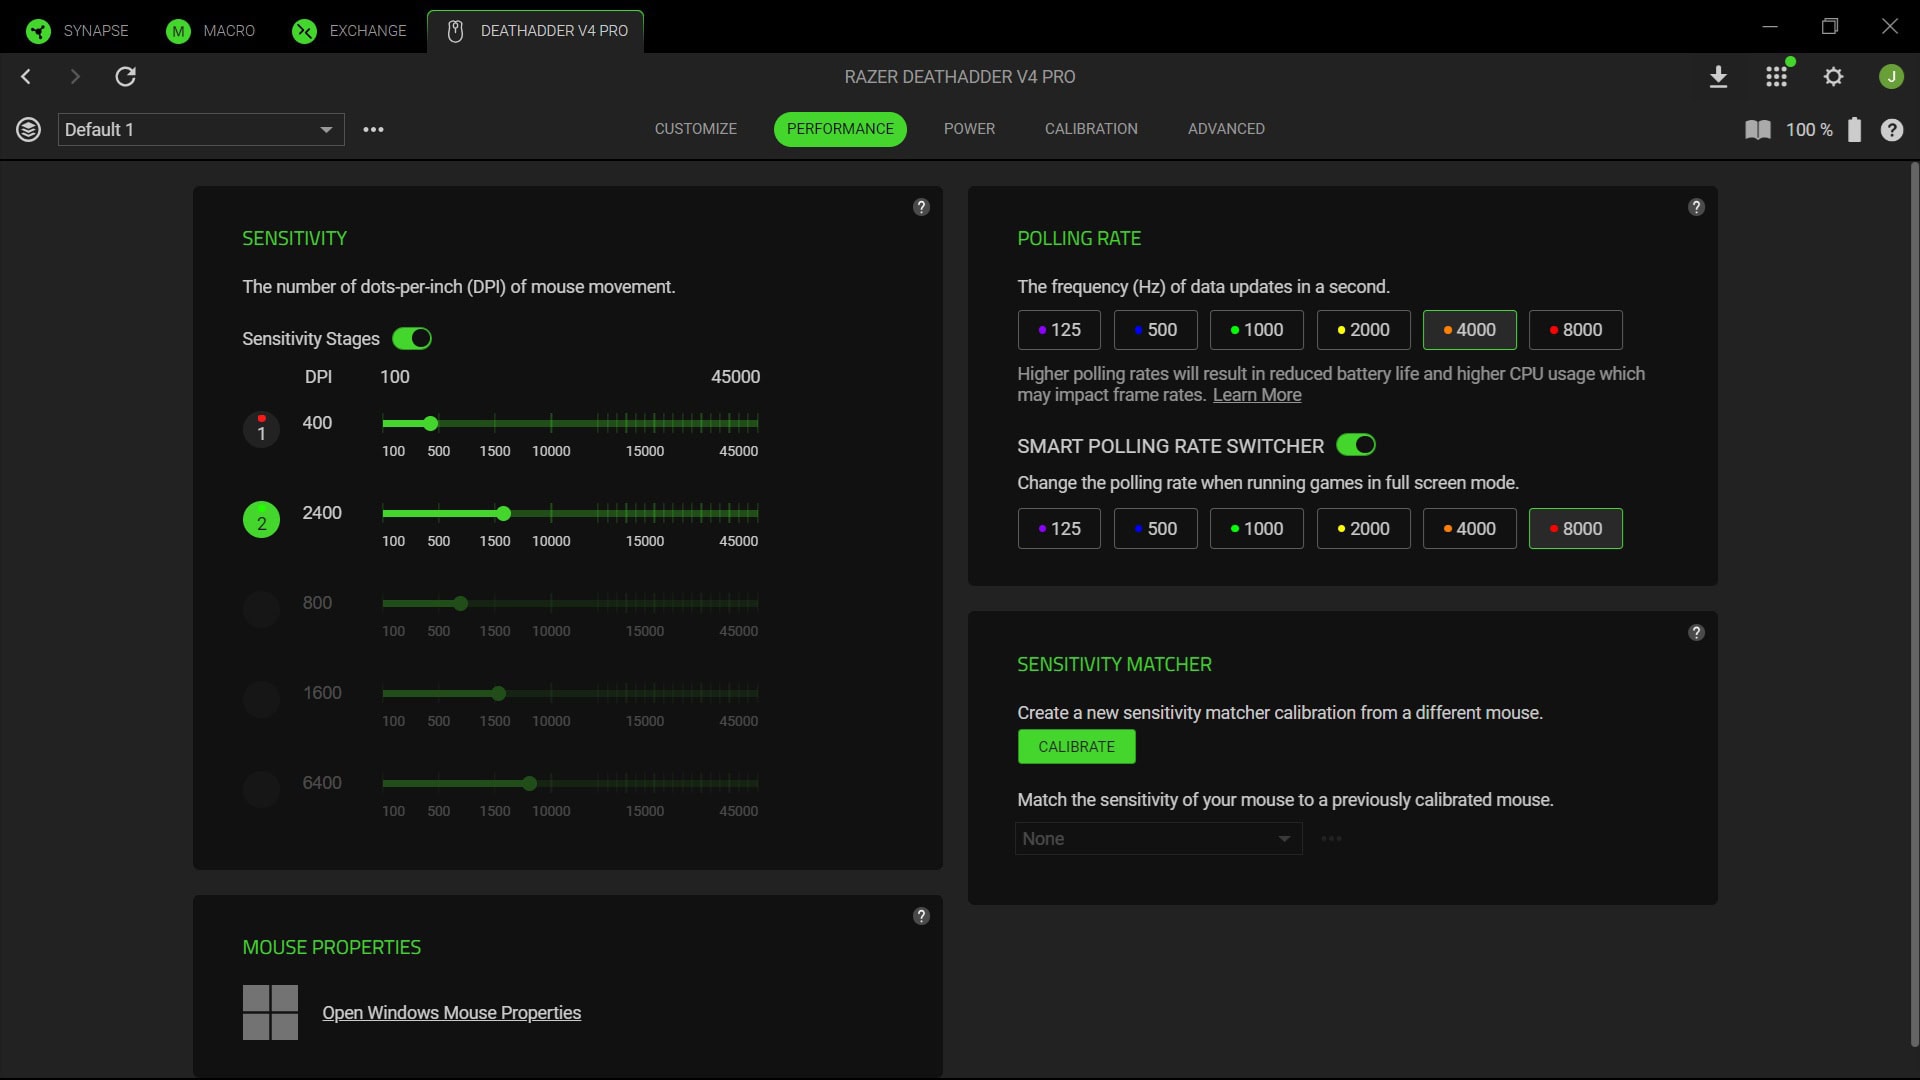Open the Power section

click(969, 129)
